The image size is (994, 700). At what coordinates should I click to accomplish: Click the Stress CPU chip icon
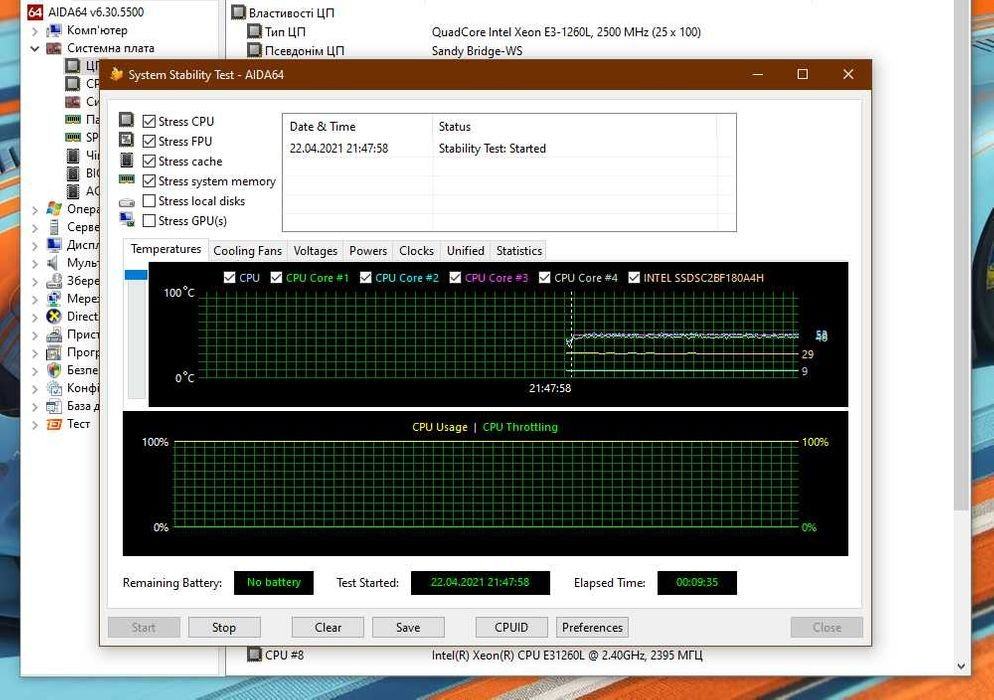[127, 120]
